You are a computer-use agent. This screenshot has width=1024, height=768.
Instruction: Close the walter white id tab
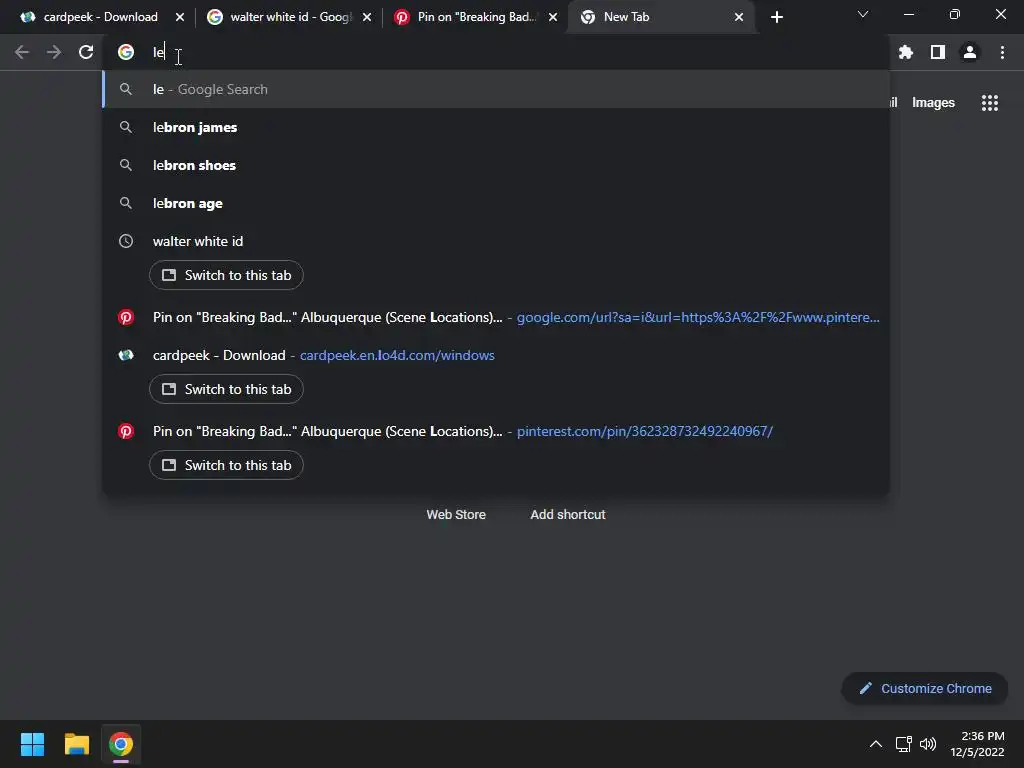pyautogui.click(x=367, y=17)
